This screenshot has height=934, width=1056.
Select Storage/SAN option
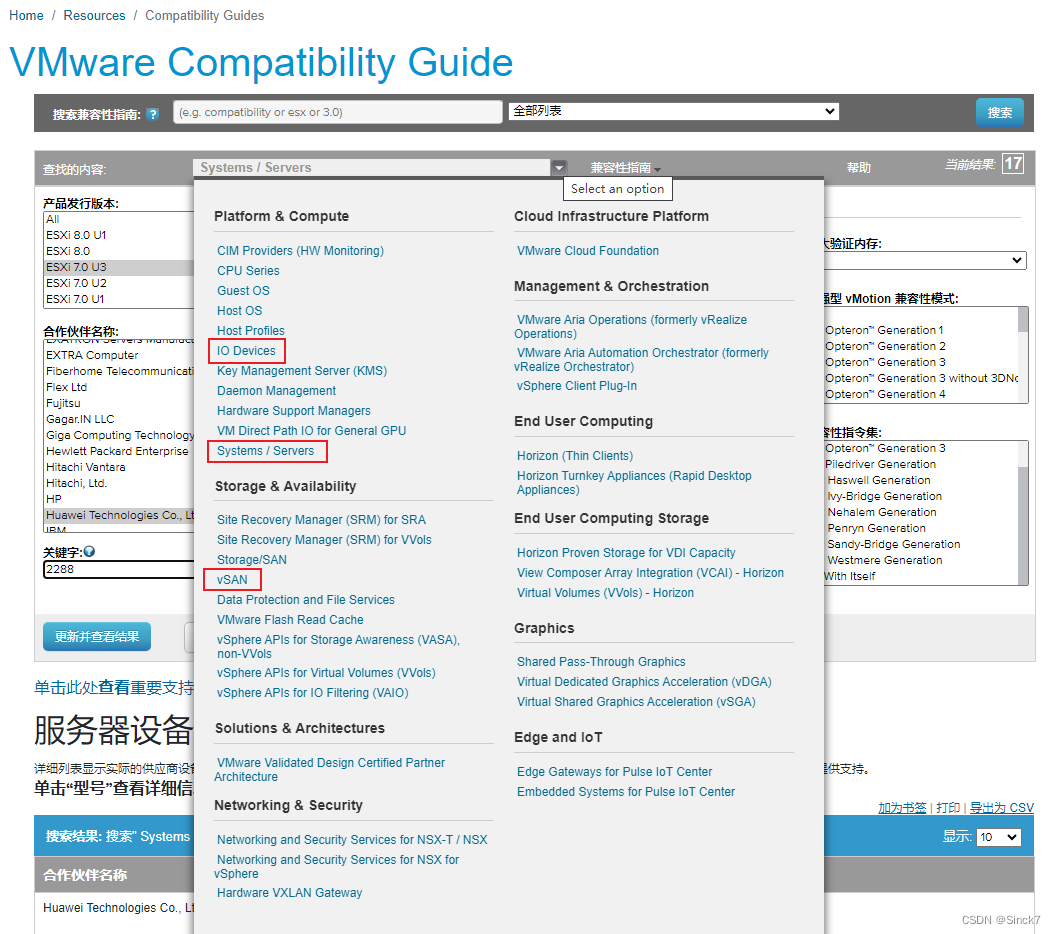[x=252, y=560]
